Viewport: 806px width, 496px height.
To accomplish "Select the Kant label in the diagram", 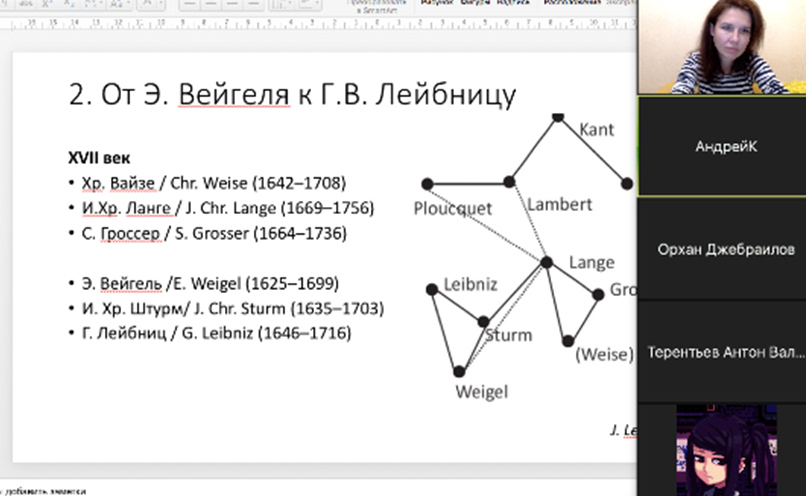I will [x=597, y=129].
